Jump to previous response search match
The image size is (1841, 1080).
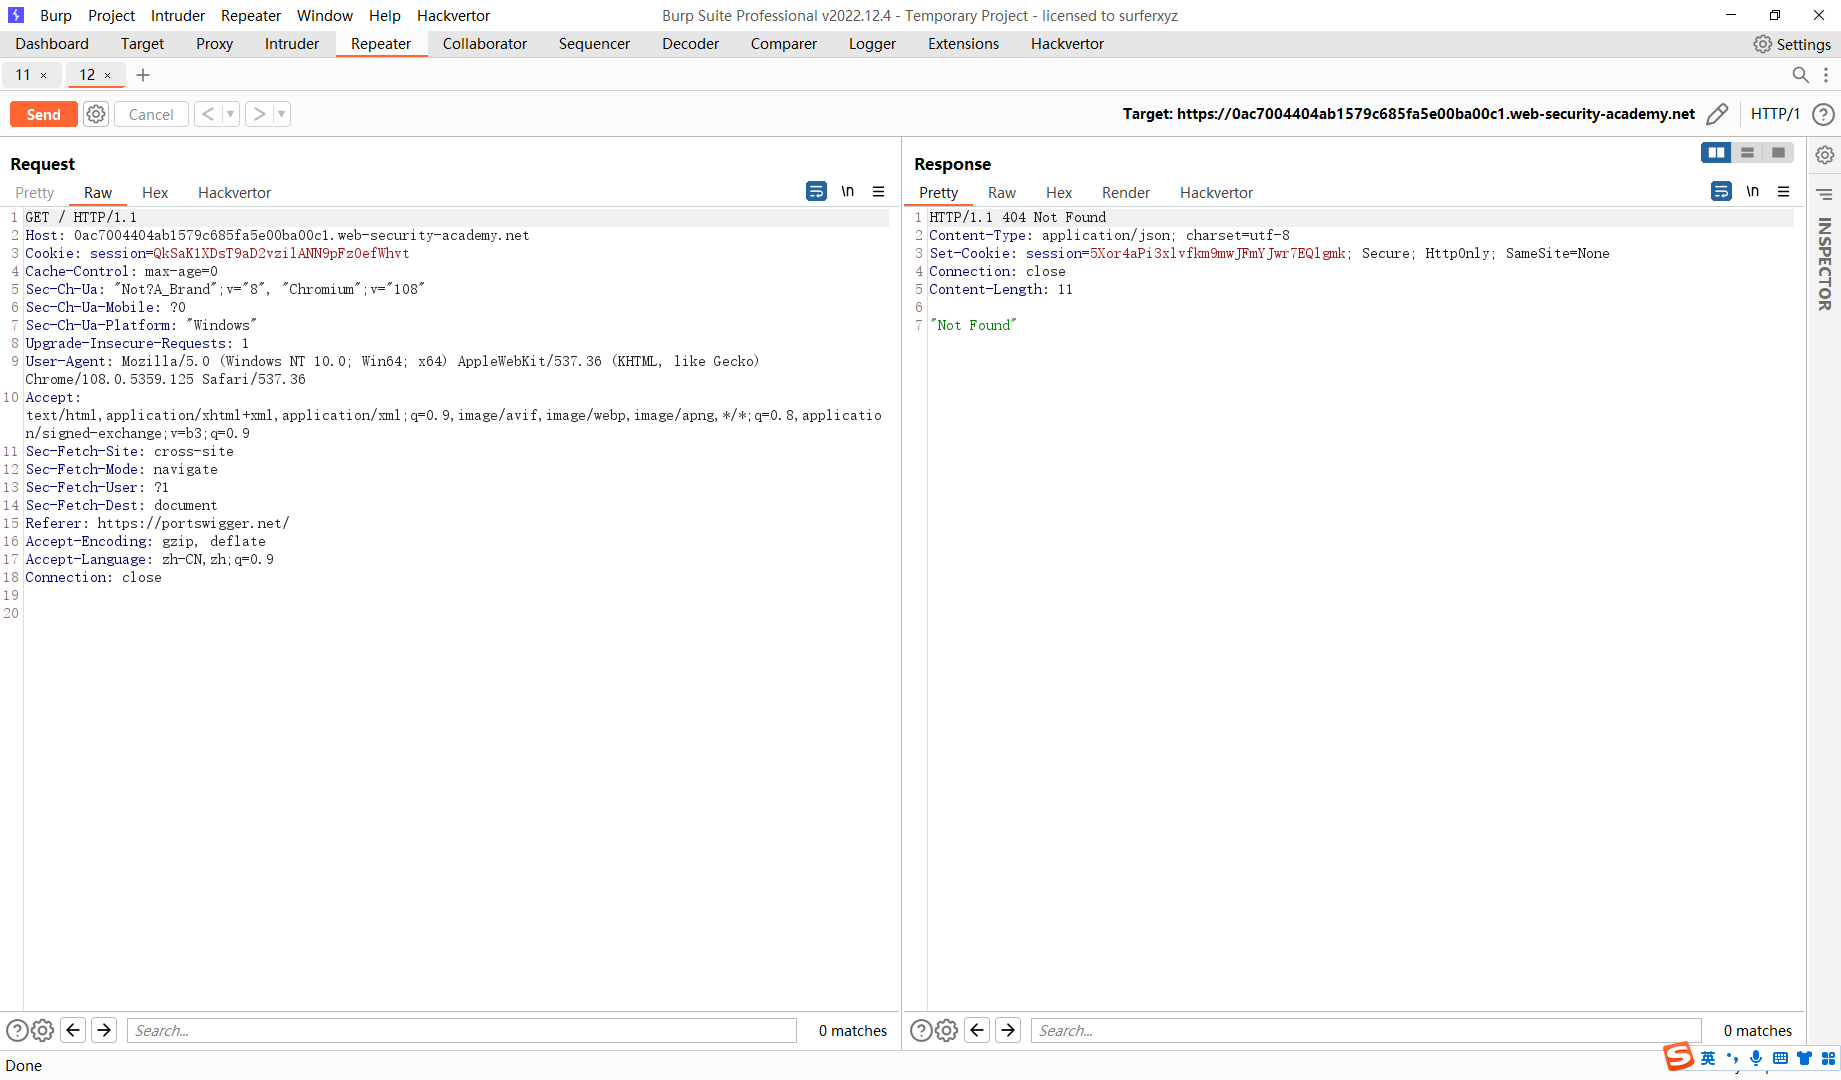click(978, 1030)
